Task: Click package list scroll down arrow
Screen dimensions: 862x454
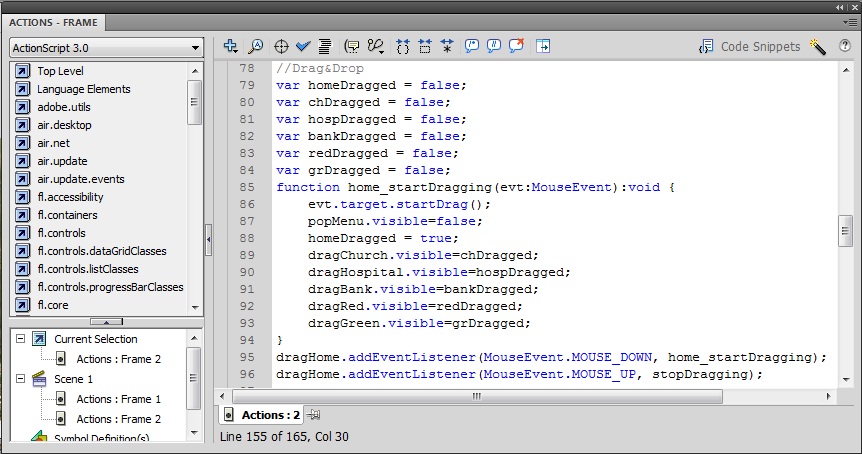Action: point(195,307)
